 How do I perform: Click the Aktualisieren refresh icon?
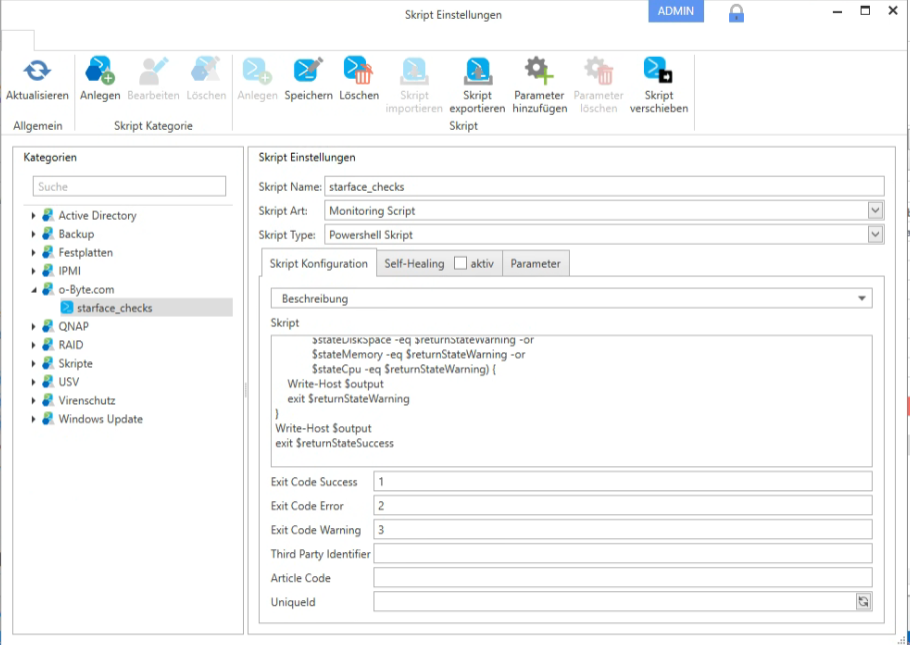[37, 71]
